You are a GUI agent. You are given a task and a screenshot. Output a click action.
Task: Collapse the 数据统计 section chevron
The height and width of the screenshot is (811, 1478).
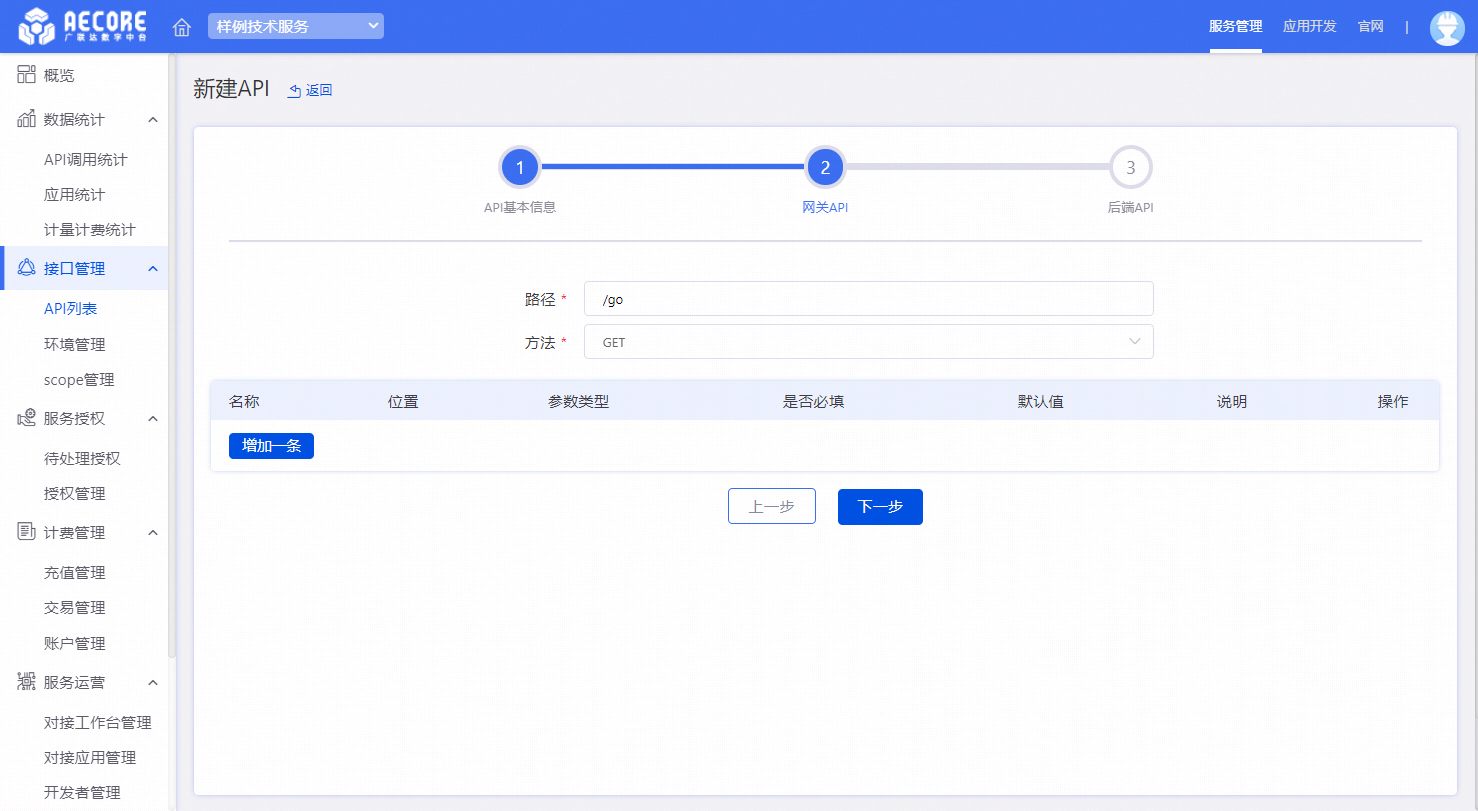click(x=153, y=120)
